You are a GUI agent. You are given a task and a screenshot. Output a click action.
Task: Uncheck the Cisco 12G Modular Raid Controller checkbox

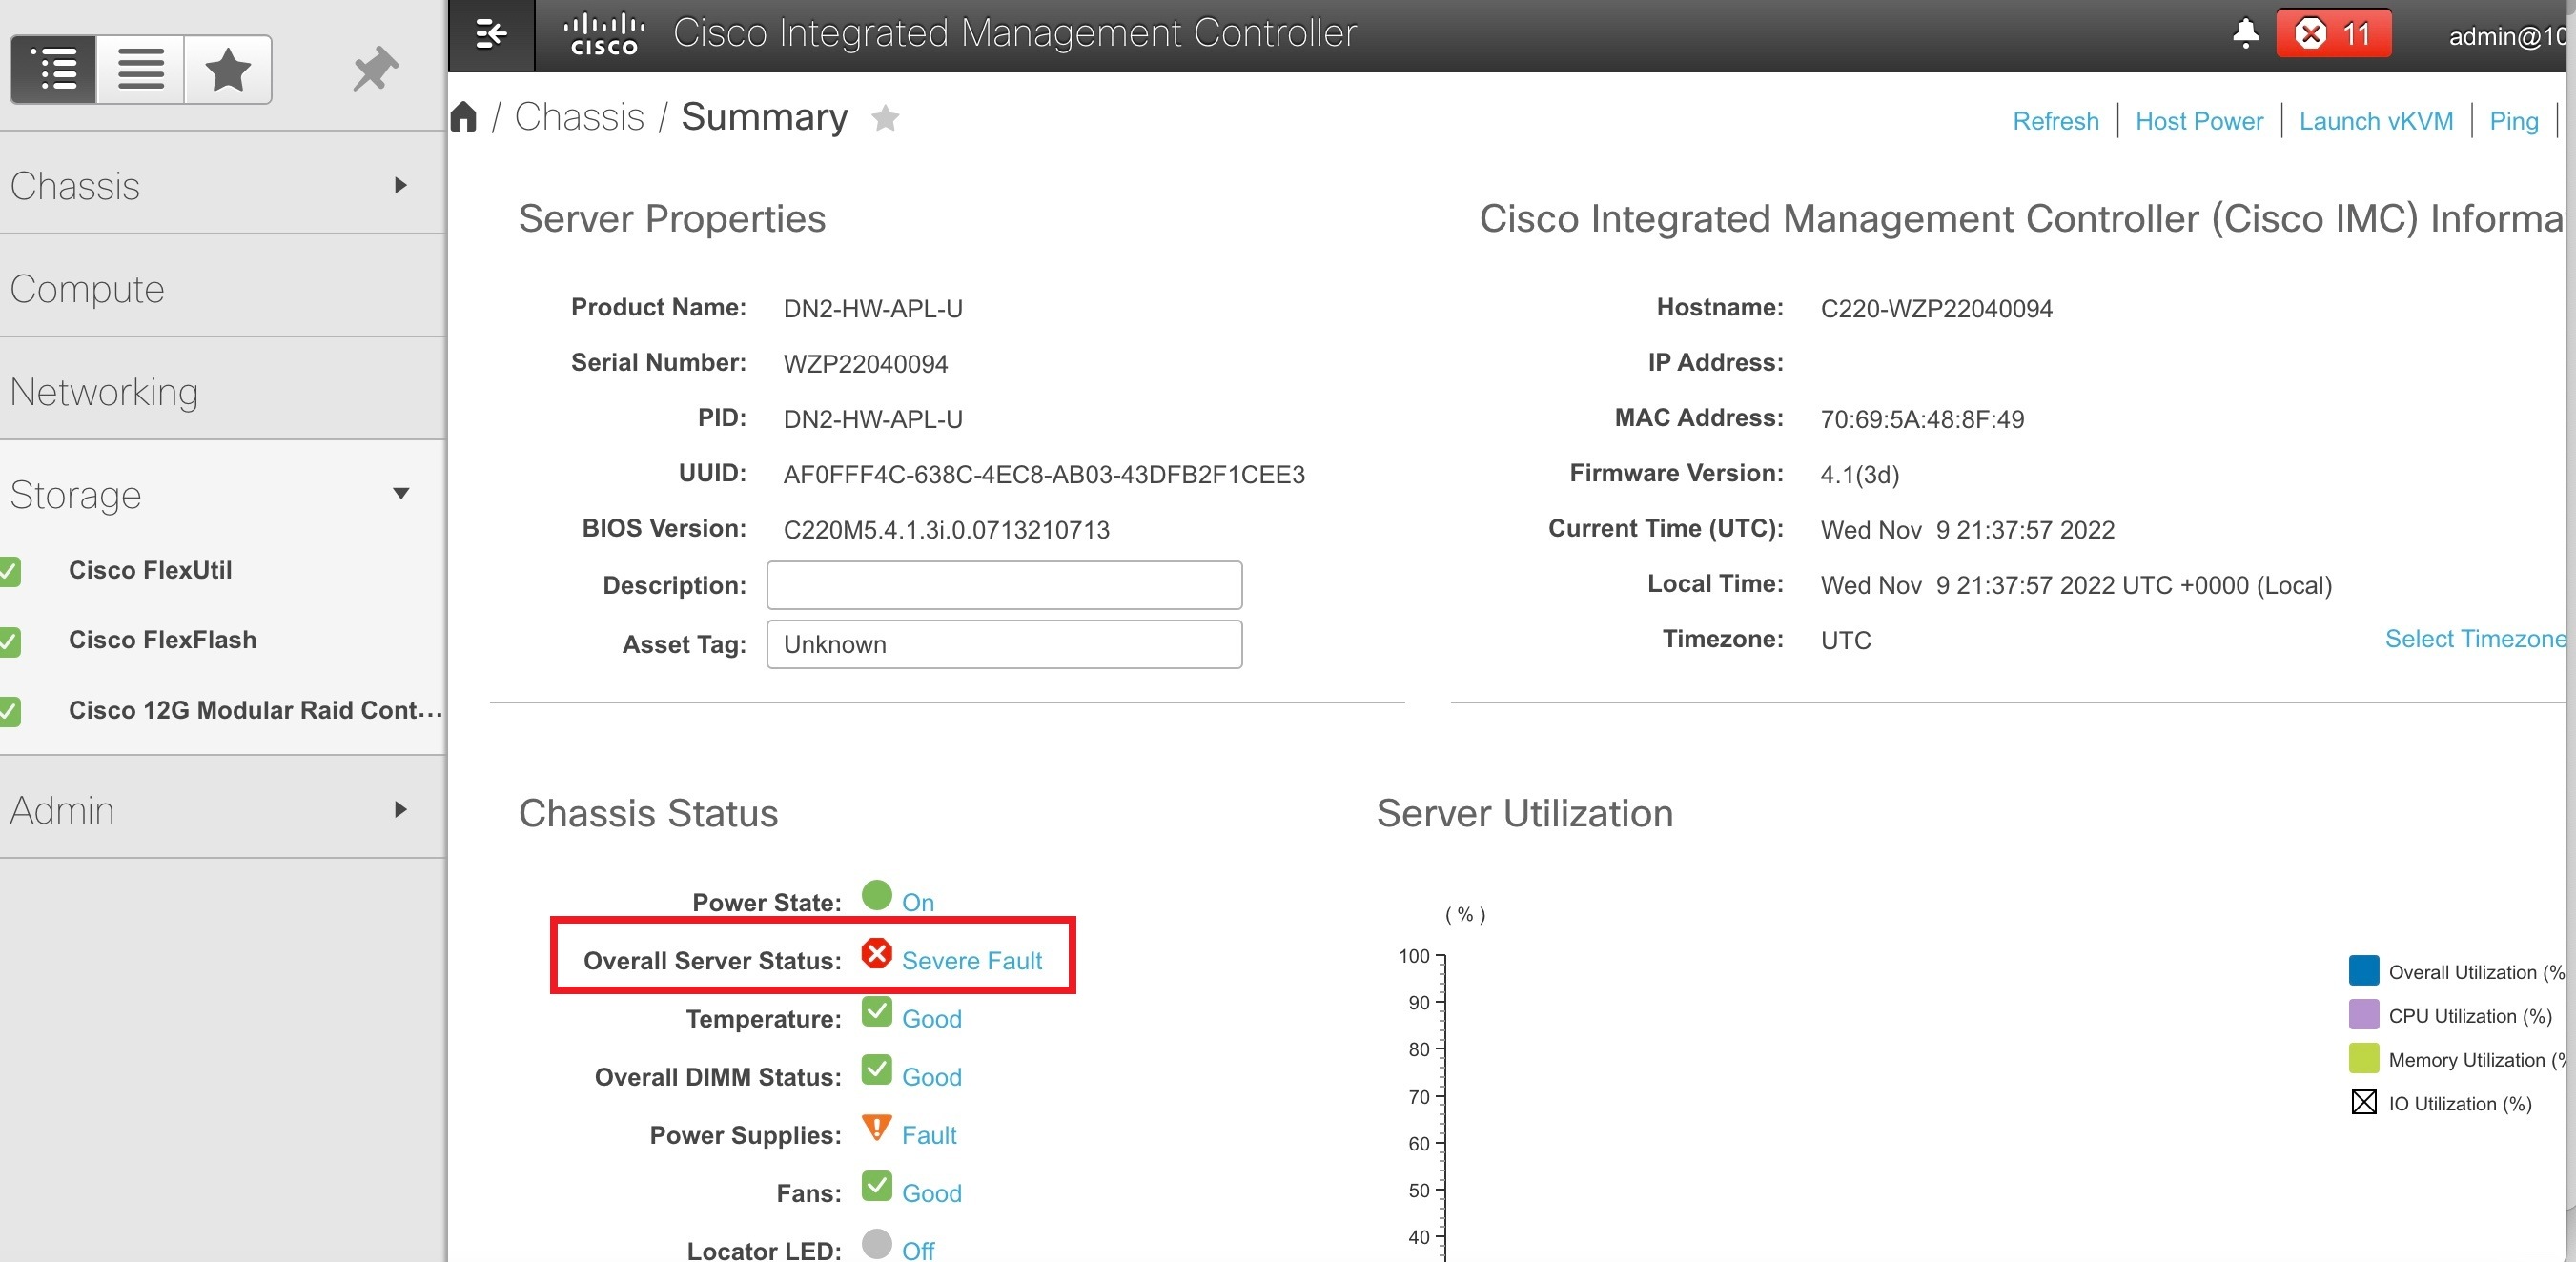12,711
